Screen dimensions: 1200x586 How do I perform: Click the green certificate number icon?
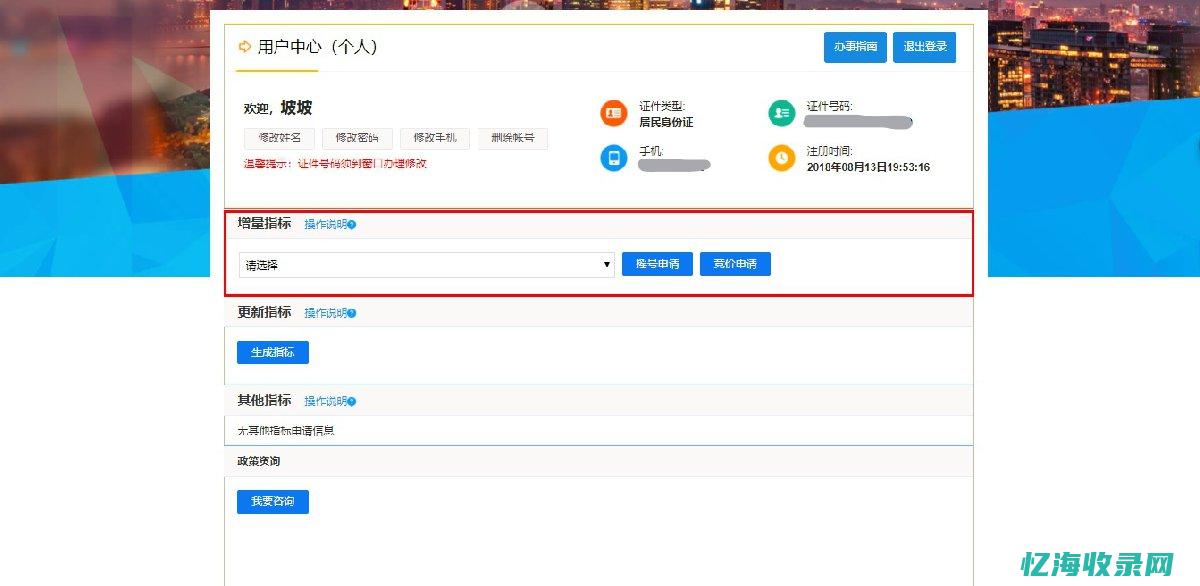point(781,112)
